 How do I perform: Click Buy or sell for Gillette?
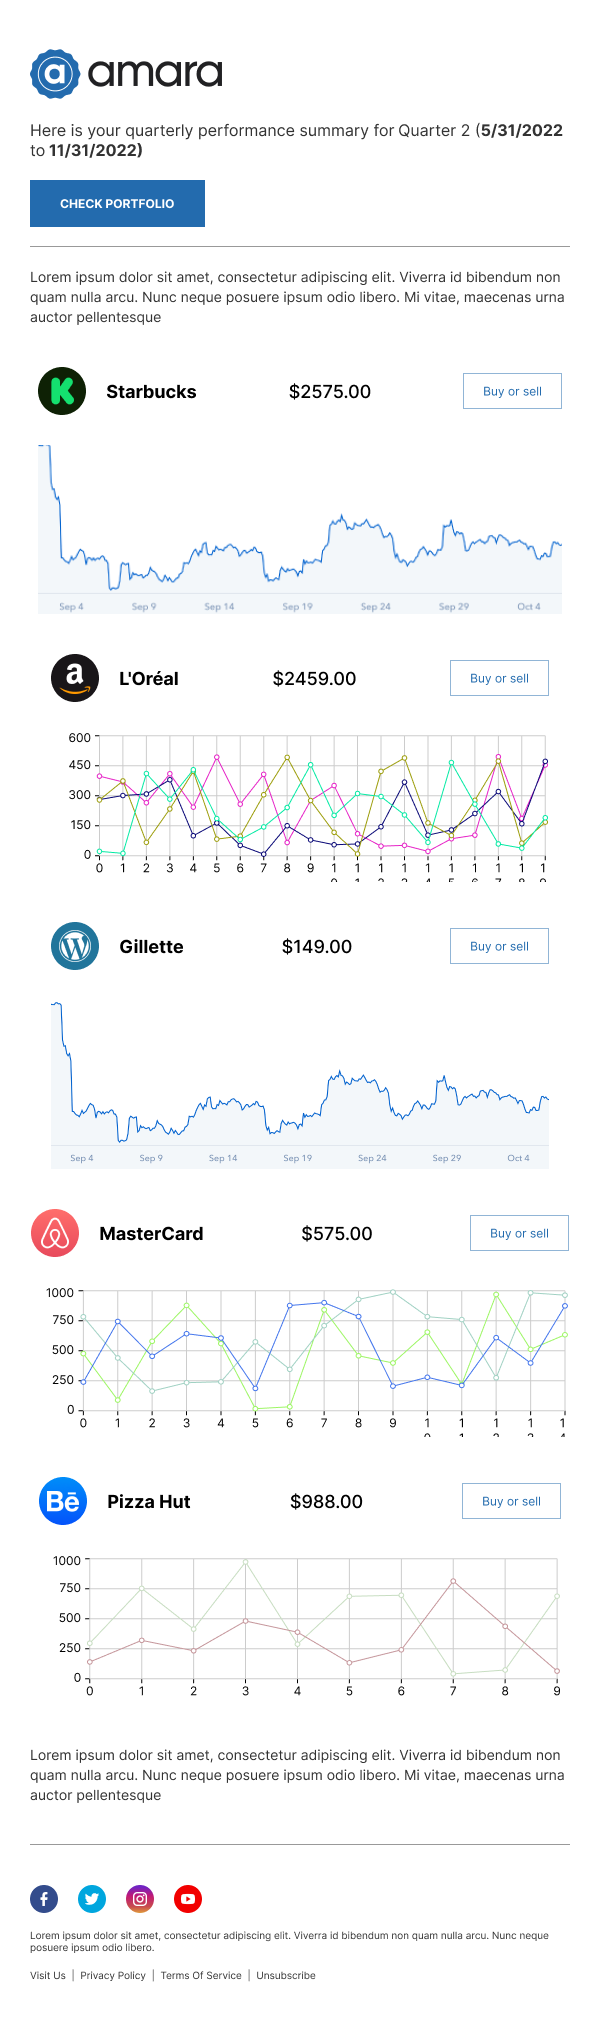pos(499,946)
